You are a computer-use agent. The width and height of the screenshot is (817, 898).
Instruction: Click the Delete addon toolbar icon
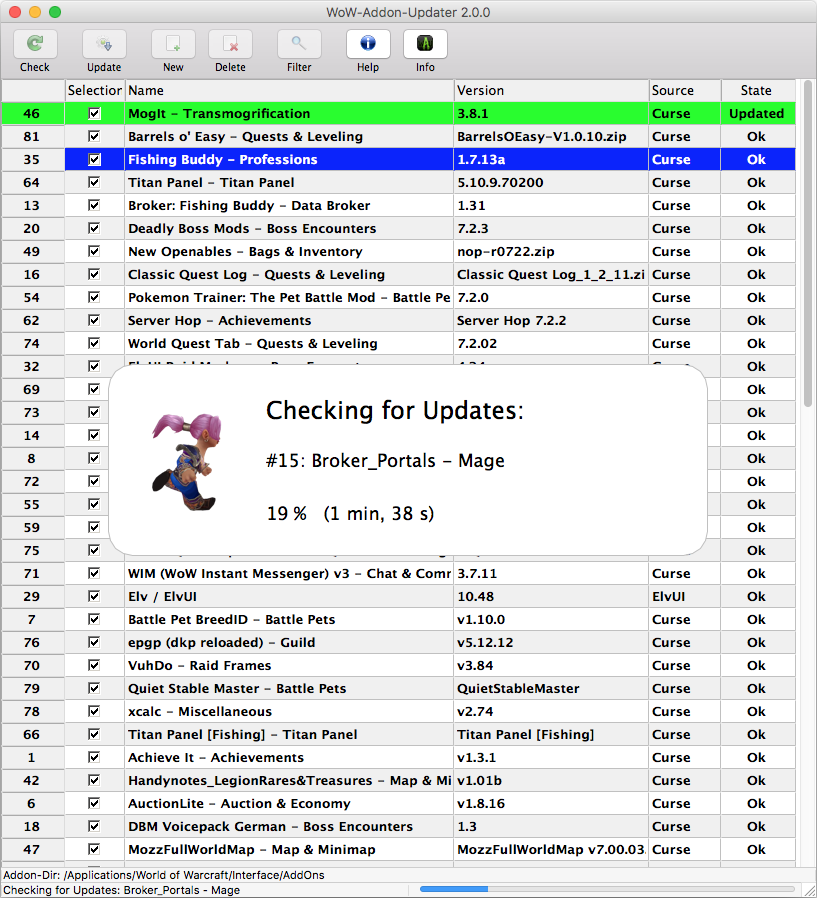click(230, 44)
